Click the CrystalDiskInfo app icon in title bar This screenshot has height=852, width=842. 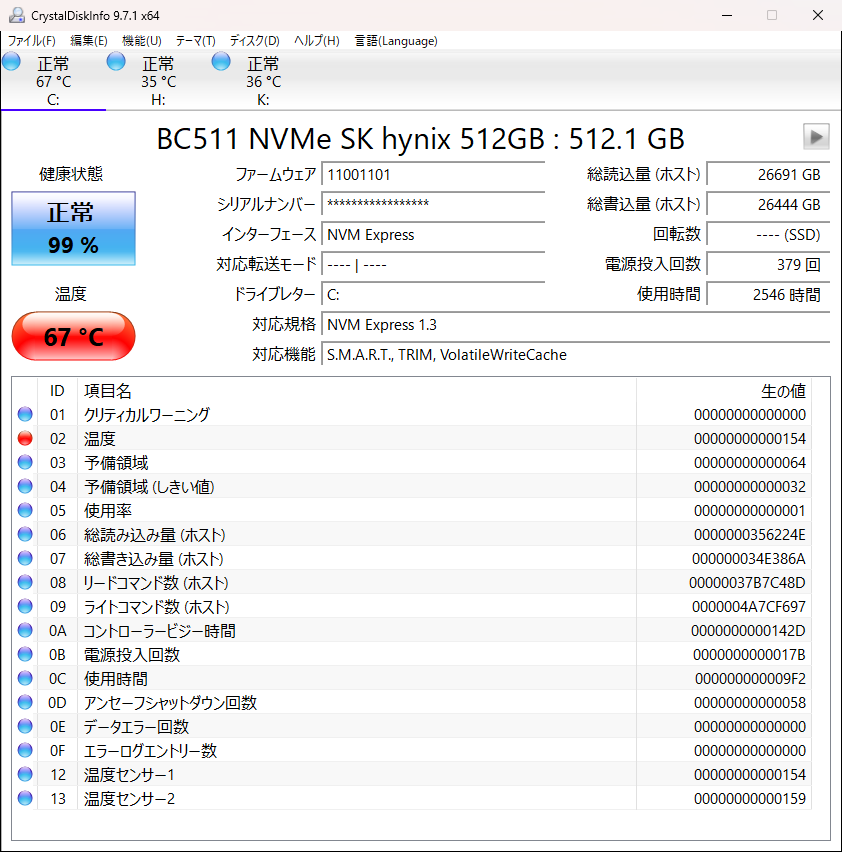(16, 15)
